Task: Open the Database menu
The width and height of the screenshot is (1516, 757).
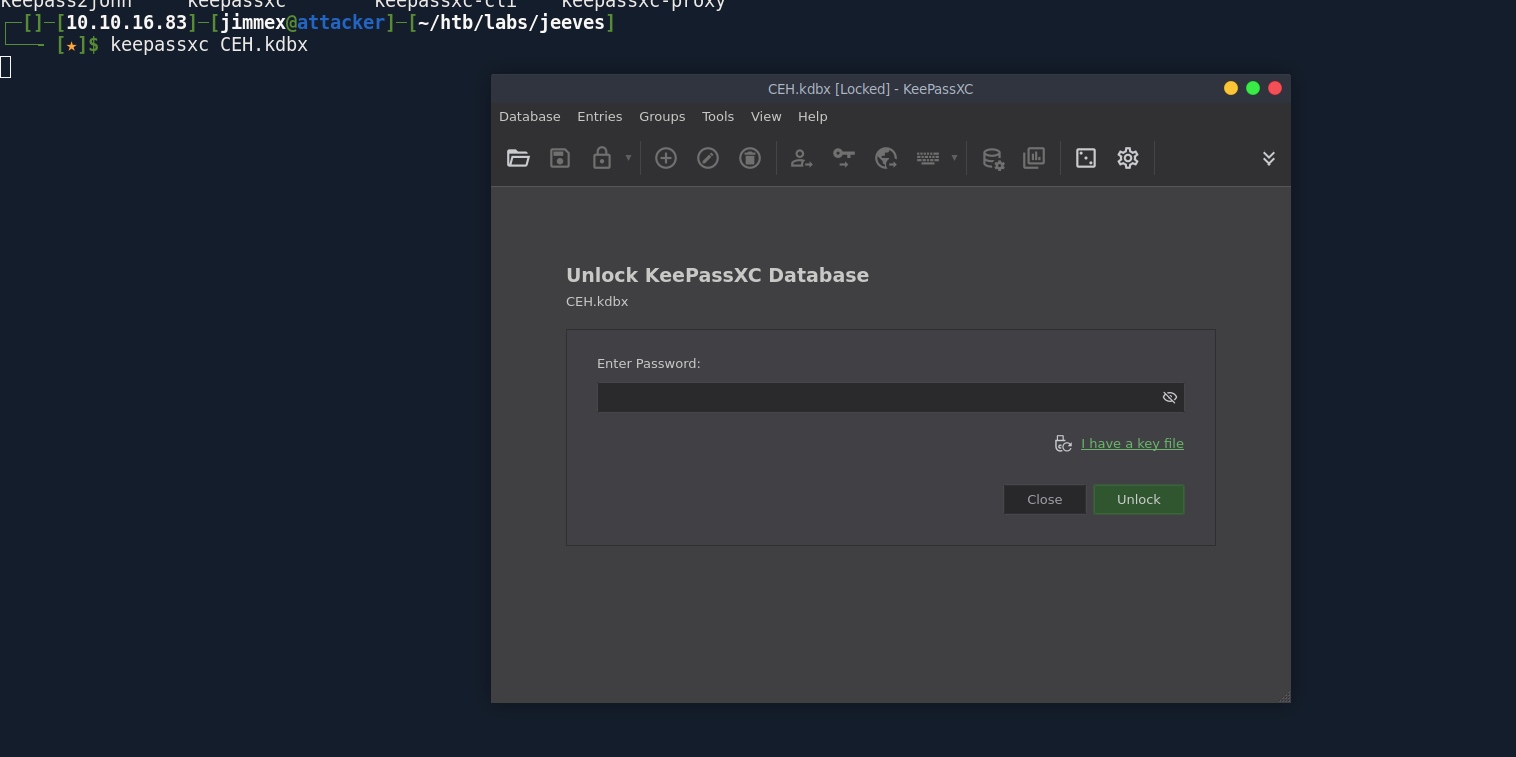Action: tap(530, 117)
